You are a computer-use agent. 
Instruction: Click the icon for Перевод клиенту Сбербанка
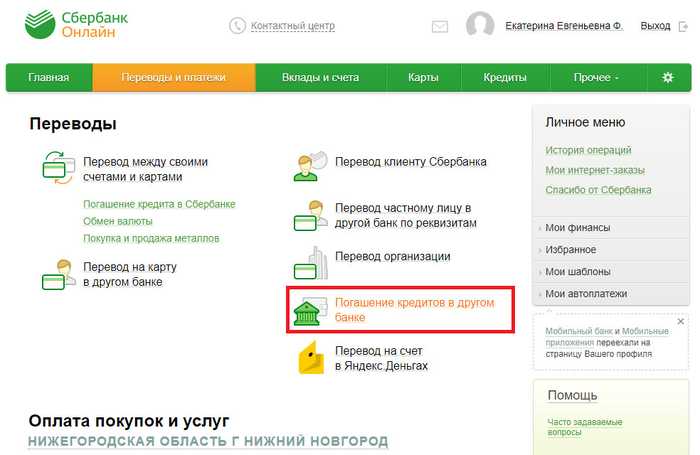(310, 166)
